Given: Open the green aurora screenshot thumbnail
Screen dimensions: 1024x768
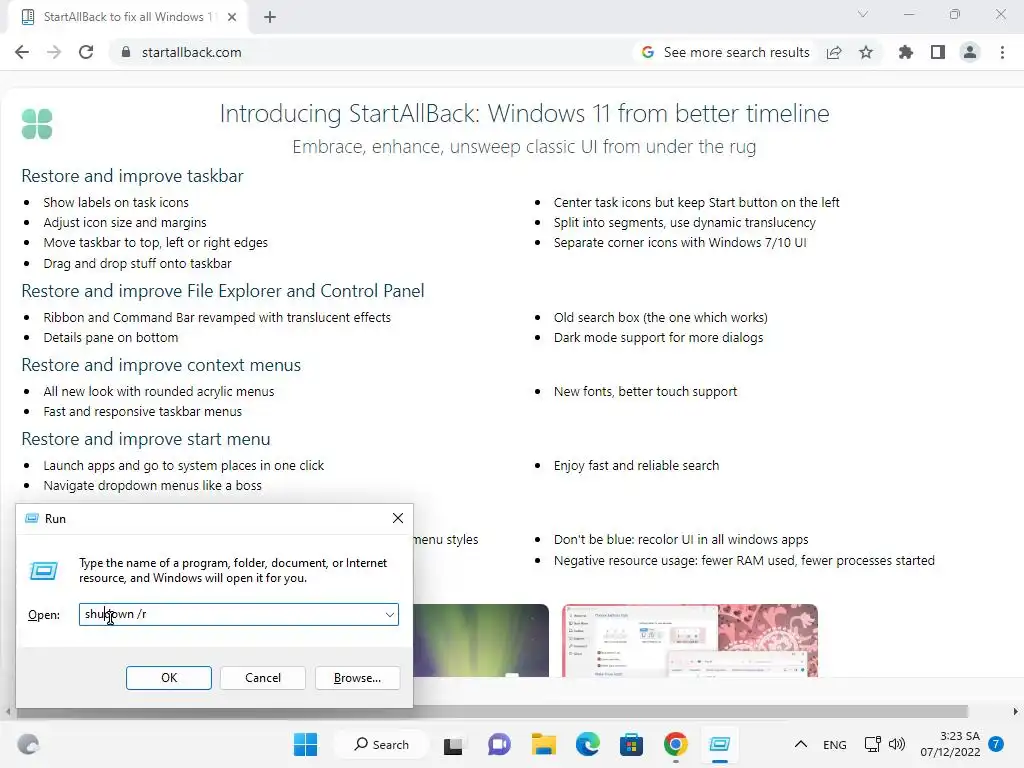Looking at the screenshot, I should tap(481, 641).
